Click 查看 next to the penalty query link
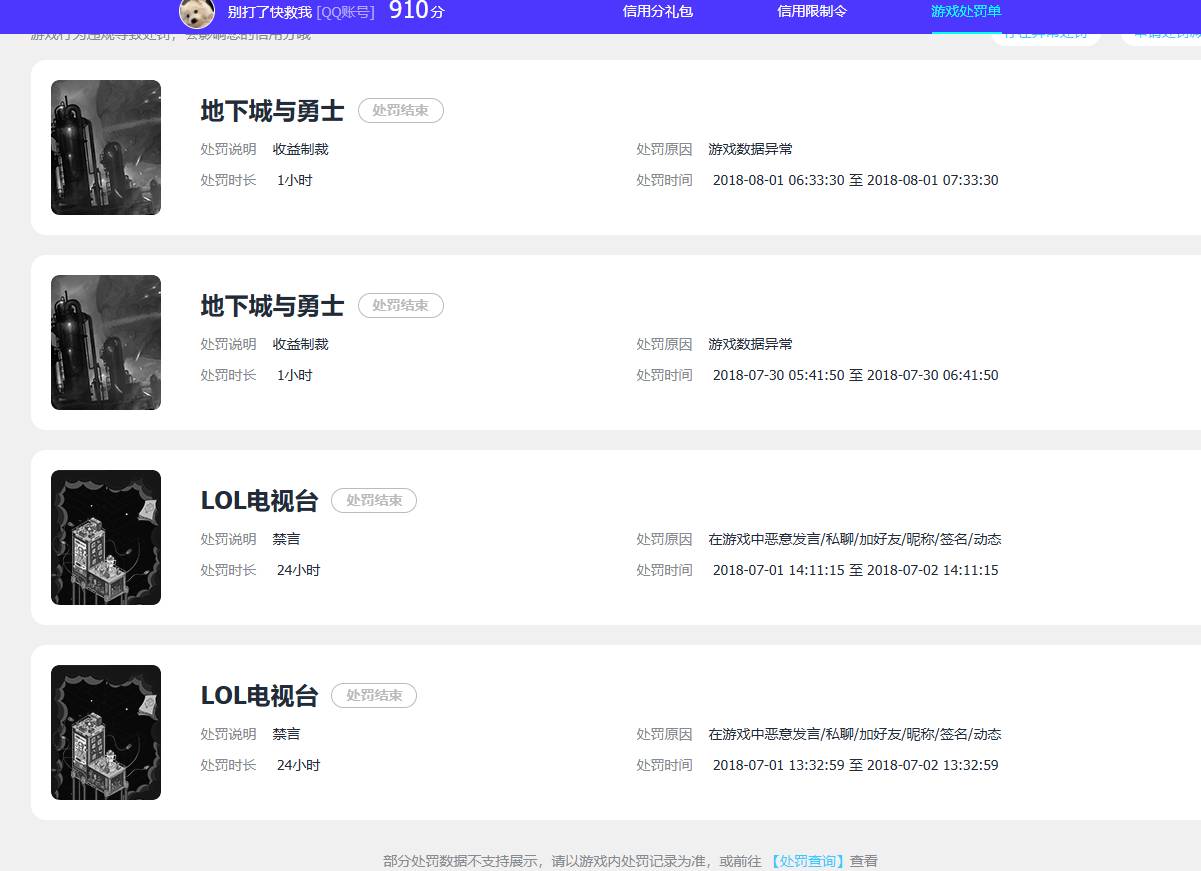The image size is (1201, 871). [864, 860]
